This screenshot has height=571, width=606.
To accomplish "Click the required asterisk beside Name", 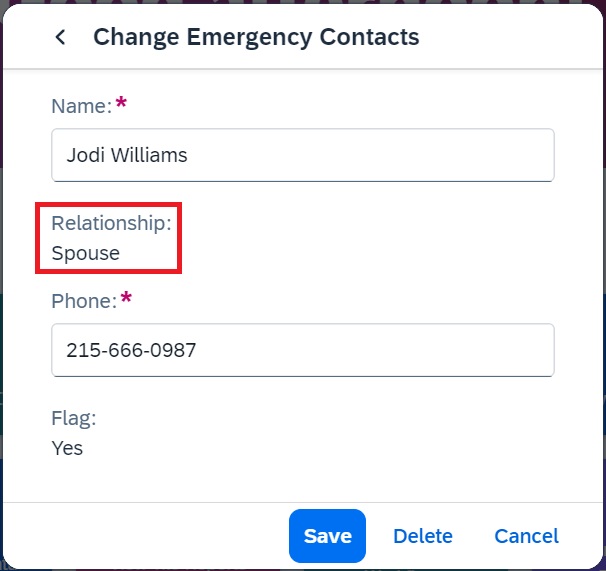I will pos(121,102).
